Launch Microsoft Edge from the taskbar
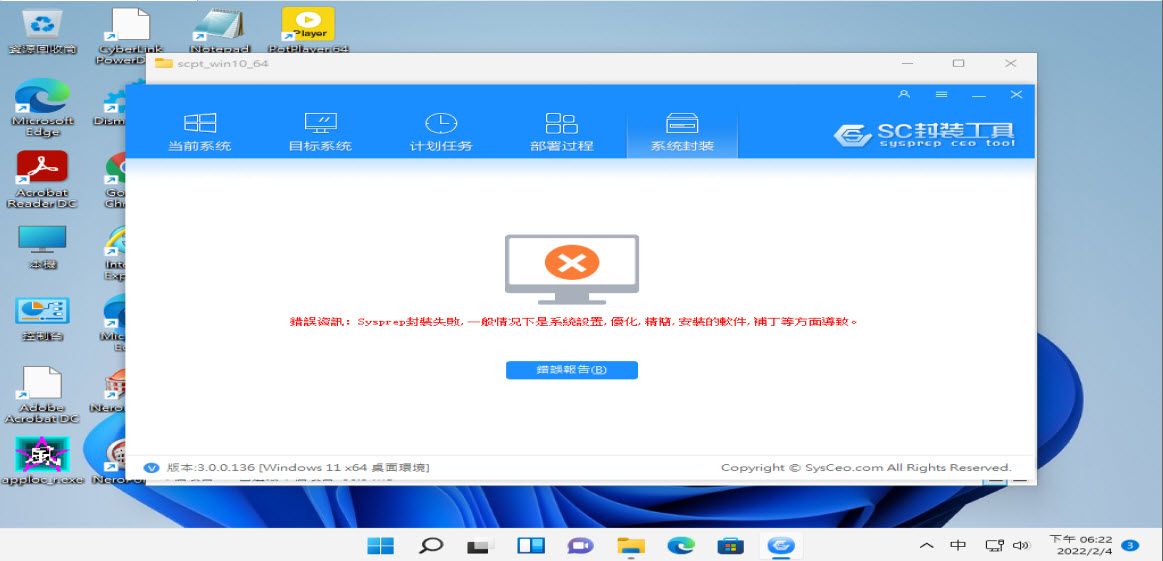This screenshot has height=561, width=1163. pos(681,545)
